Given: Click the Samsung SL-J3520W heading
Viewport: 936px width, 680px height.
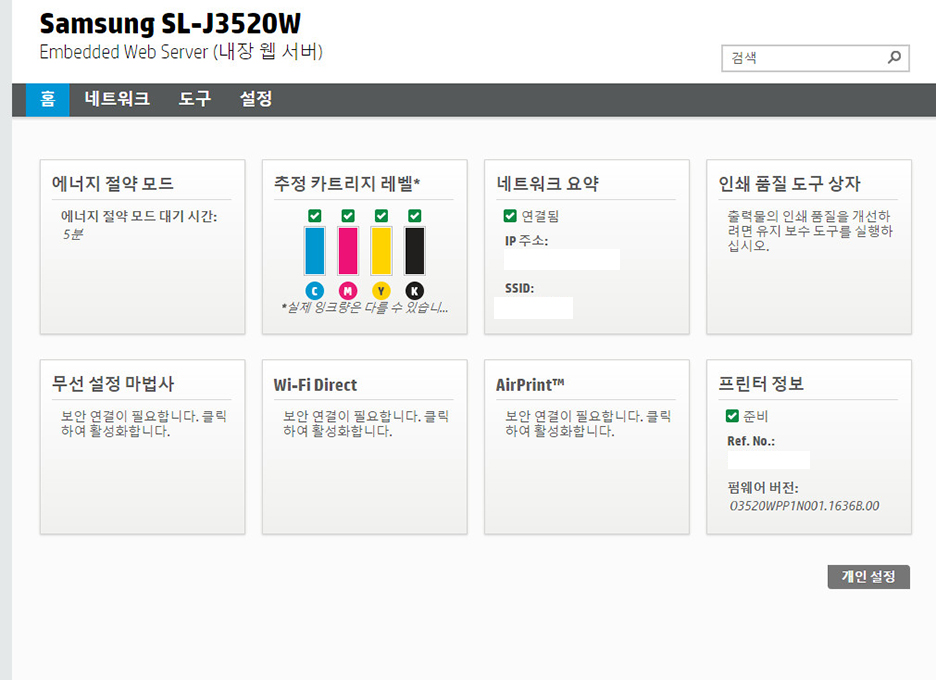Looking at the screenshot, I should [170, 24].
